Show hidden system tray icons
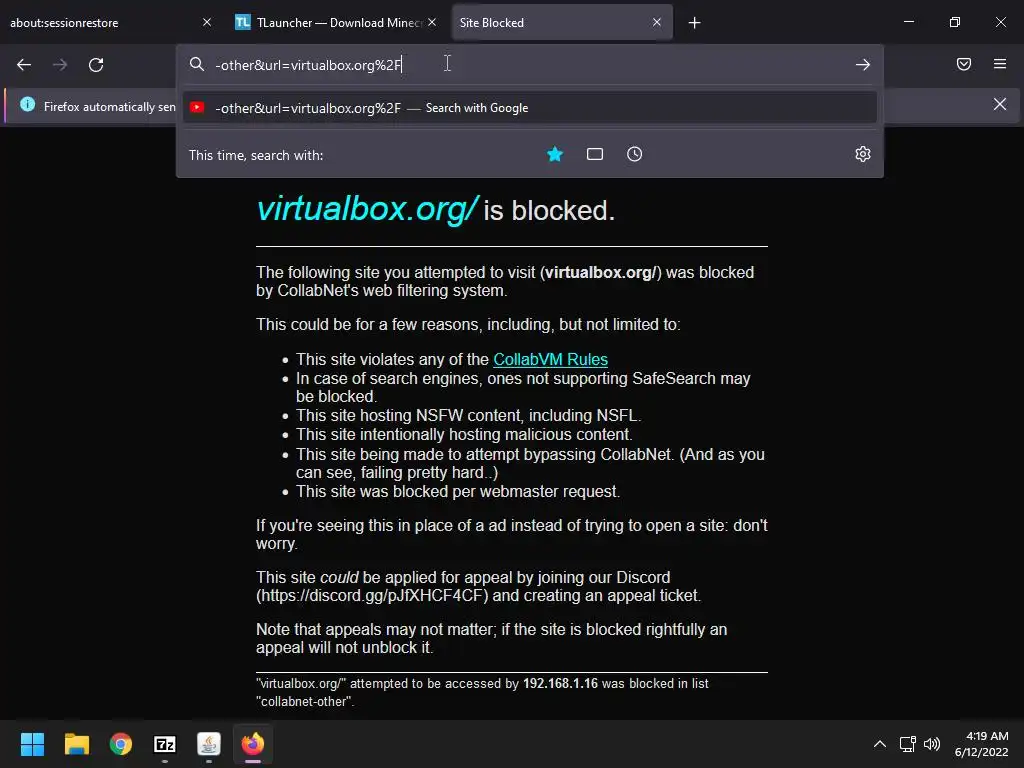 point(880,744)
